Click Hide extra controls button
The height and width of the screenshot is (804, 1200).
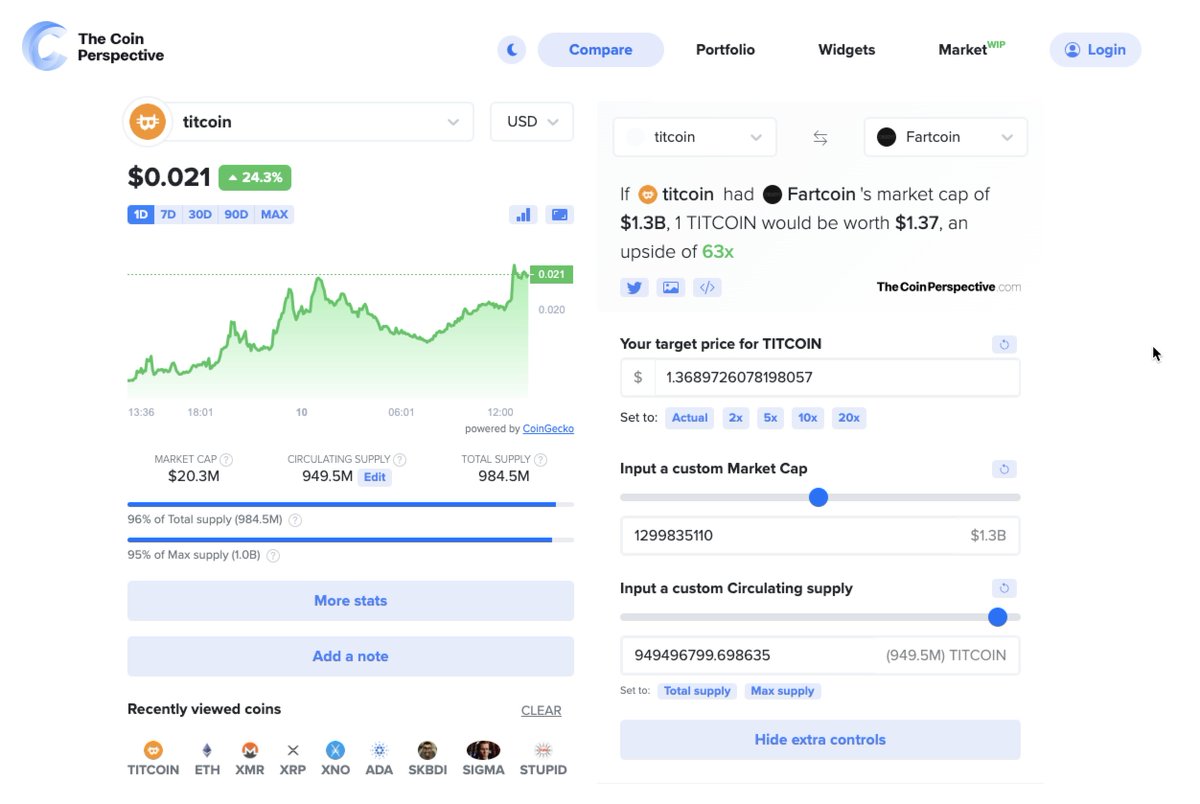tap(820, 740)
